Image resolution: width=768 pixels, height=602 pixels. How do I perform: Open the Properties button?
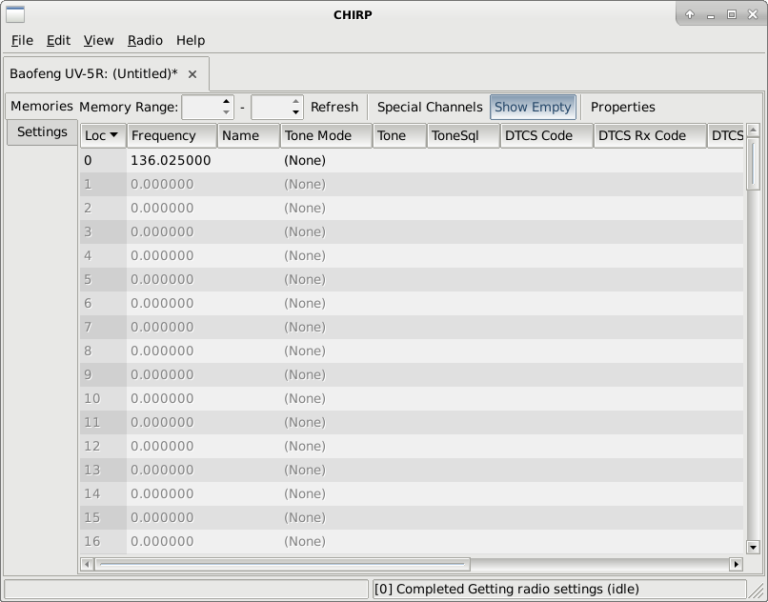click(622, 107)
